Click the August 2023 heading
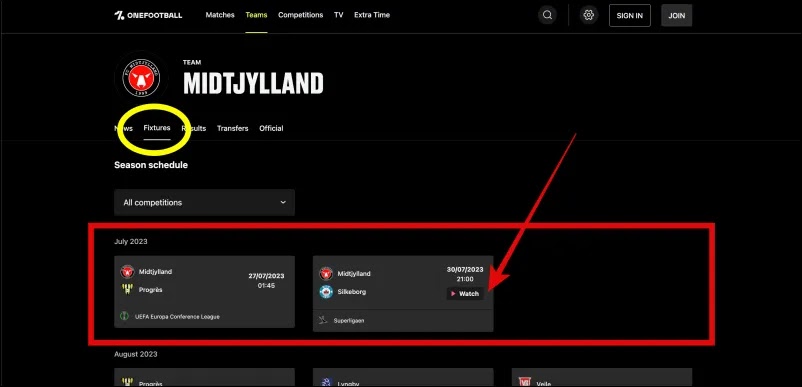This screenshot has width=802, height=387. 136,354
